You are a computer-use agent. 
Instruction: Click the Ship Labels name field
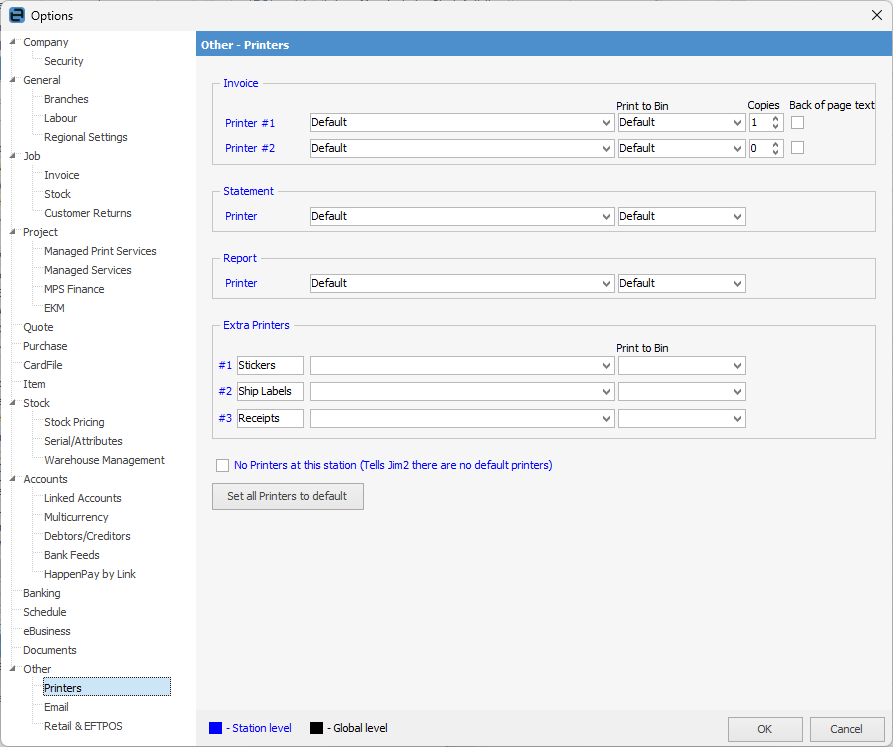click(x=270, y=391)
